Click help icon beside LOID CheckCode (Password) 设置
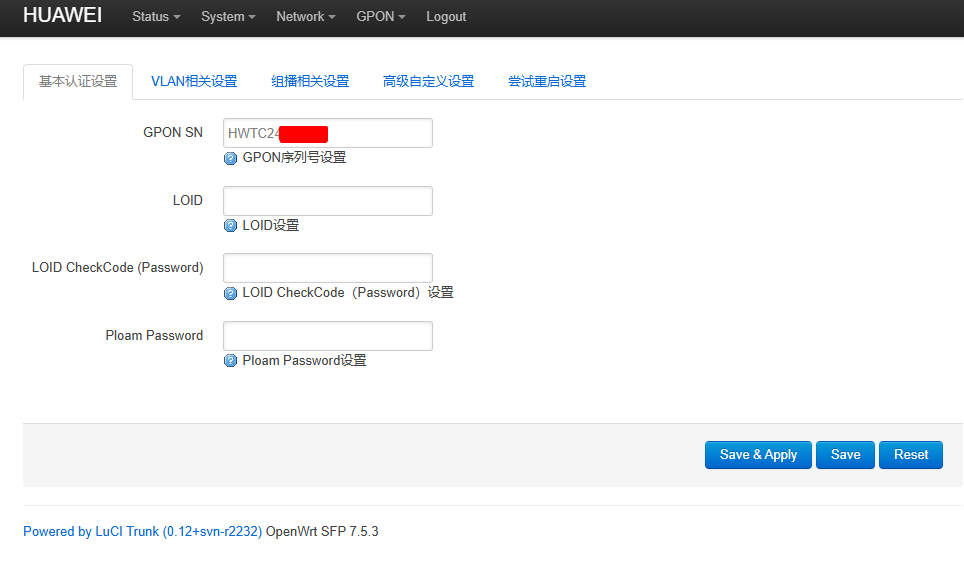The image size is (964, 572). coord(231,293)
